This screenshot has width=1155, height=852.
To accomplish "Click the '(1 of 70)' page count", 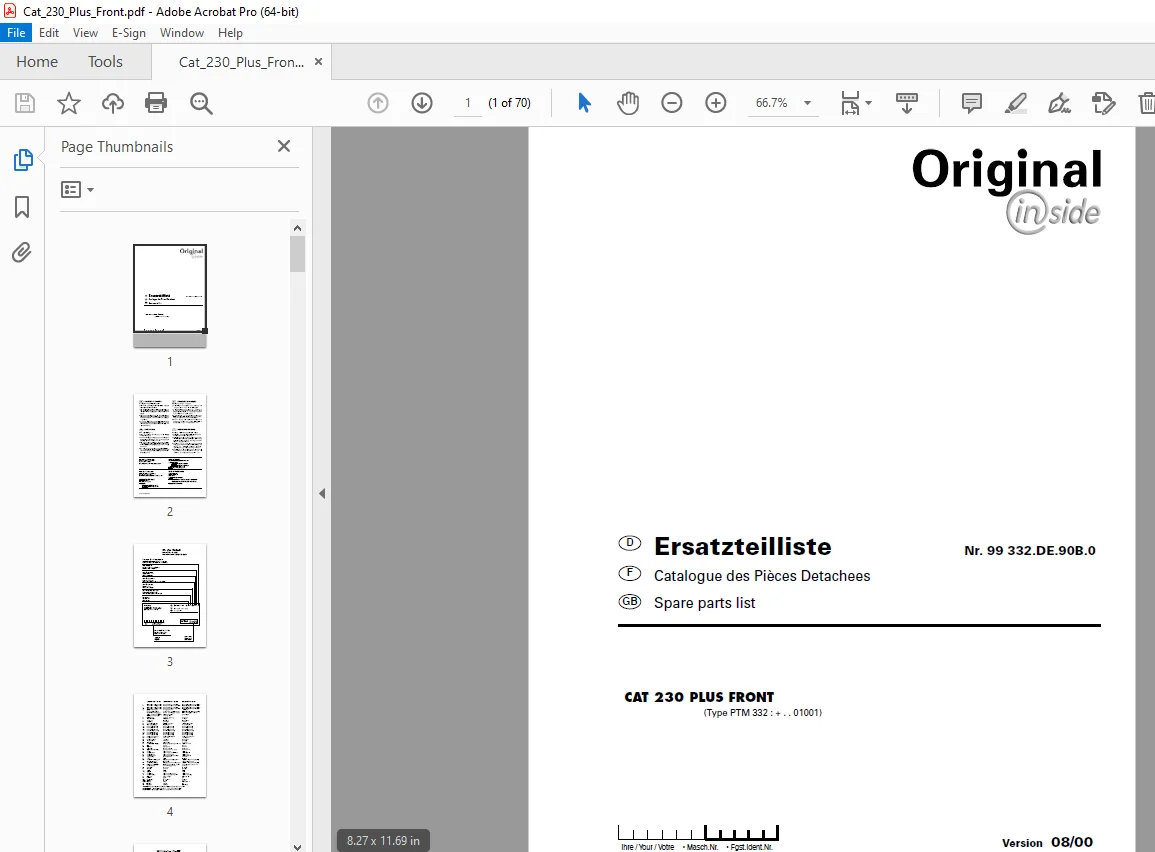I will click(509, 103).
